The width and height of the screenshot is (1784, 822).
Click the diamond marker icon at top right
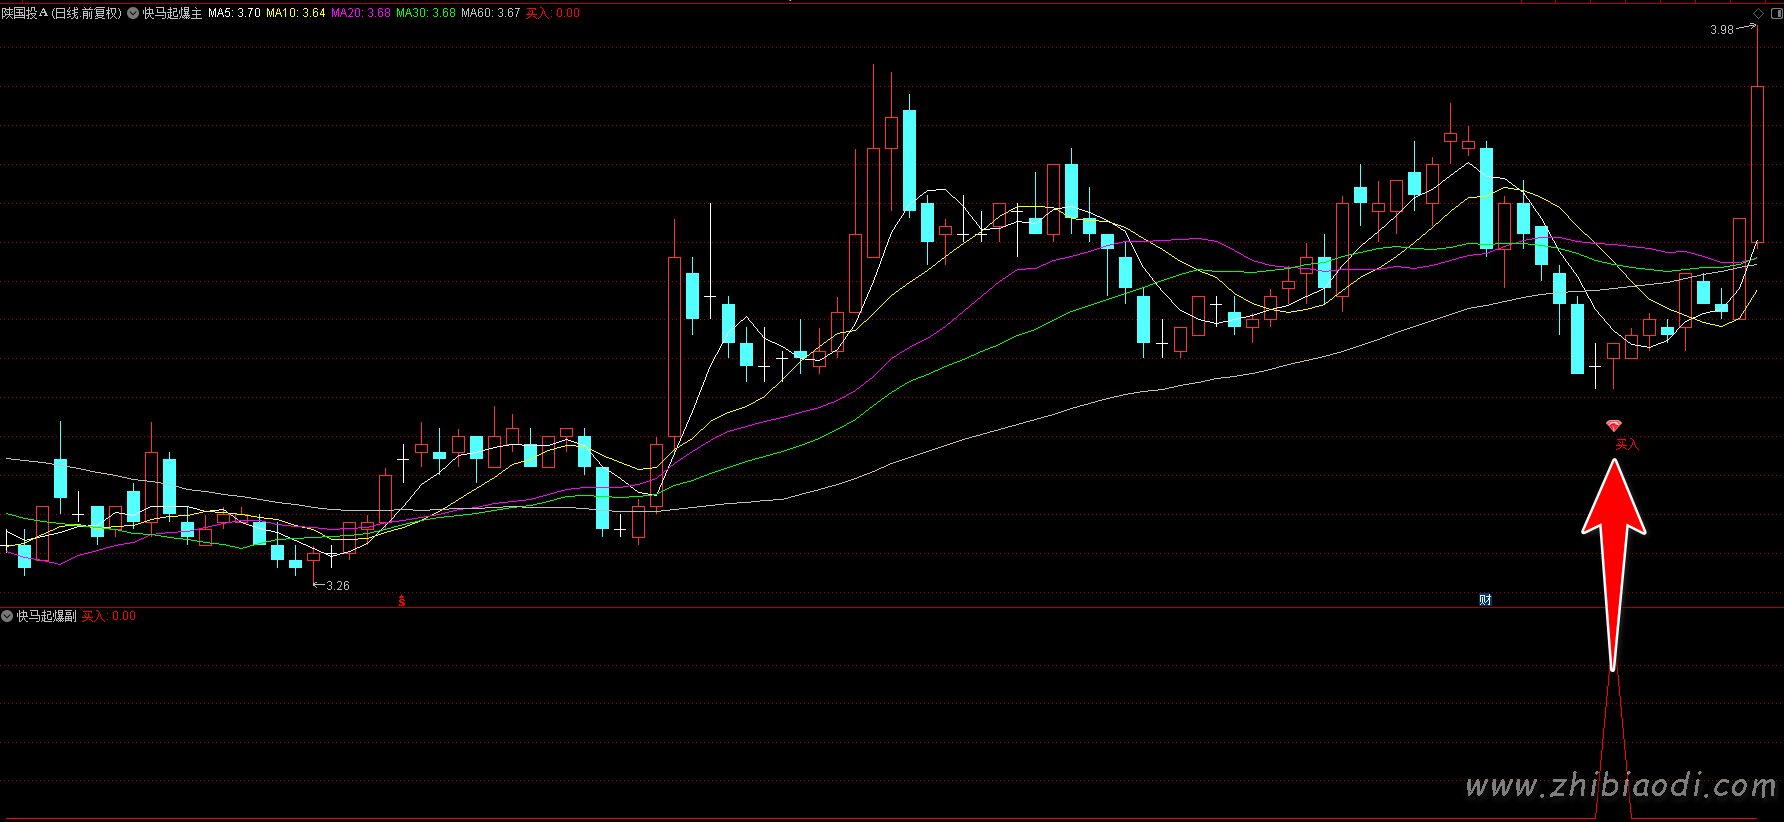(1758, 13)
